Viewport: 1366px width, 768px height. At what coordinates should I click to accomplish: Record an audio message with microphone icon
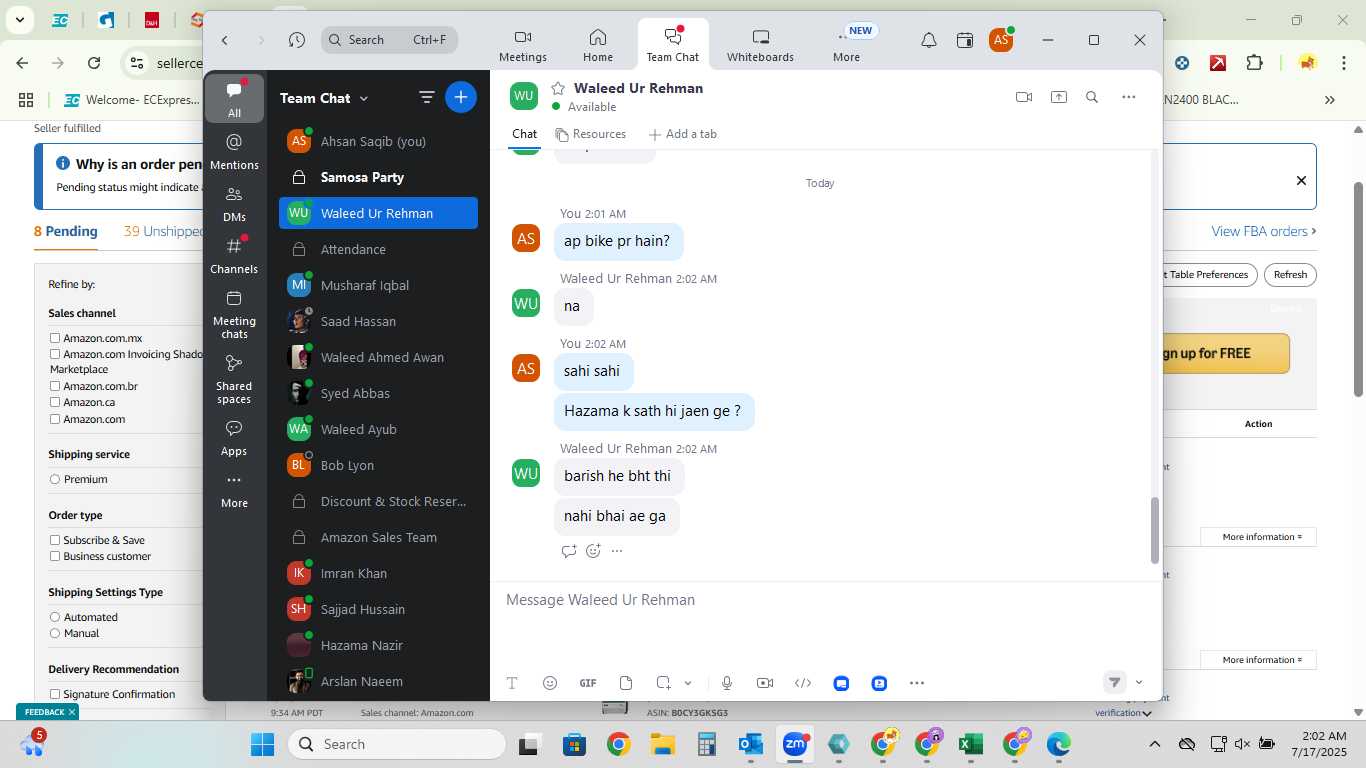pyautogui.click(x=727, y=683)
